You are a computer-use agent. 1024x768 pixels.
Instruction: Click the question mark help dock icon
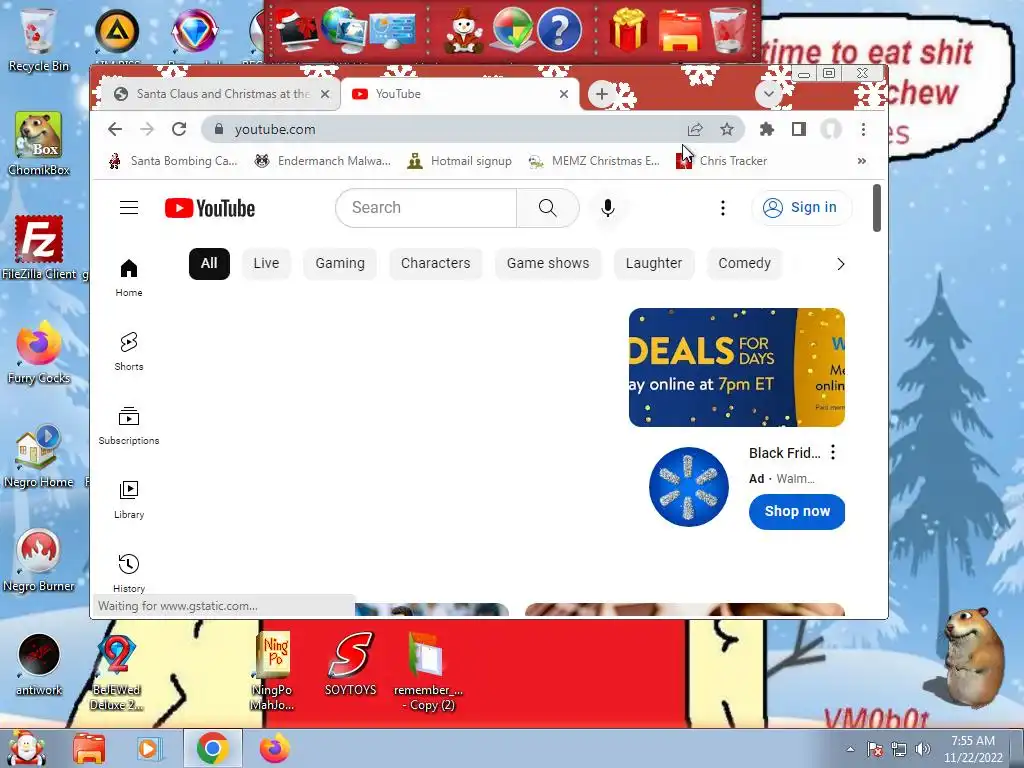pyautogui.click(x=559, y=30)
